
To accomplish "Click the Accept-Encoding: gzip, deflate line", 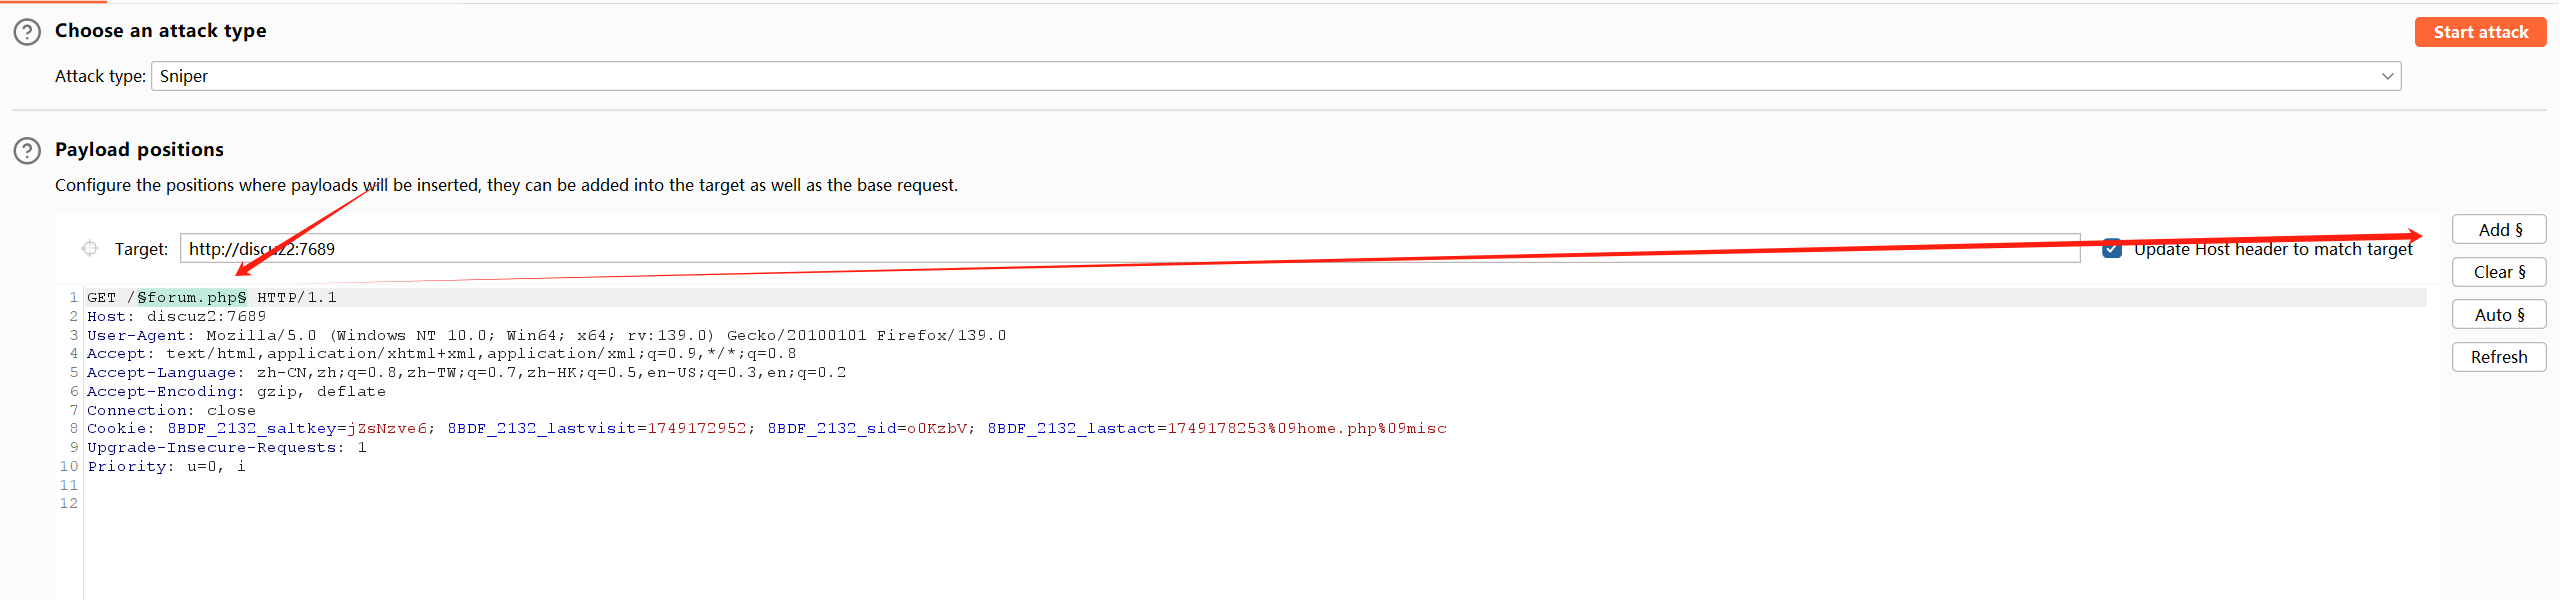I will point(237,392).
